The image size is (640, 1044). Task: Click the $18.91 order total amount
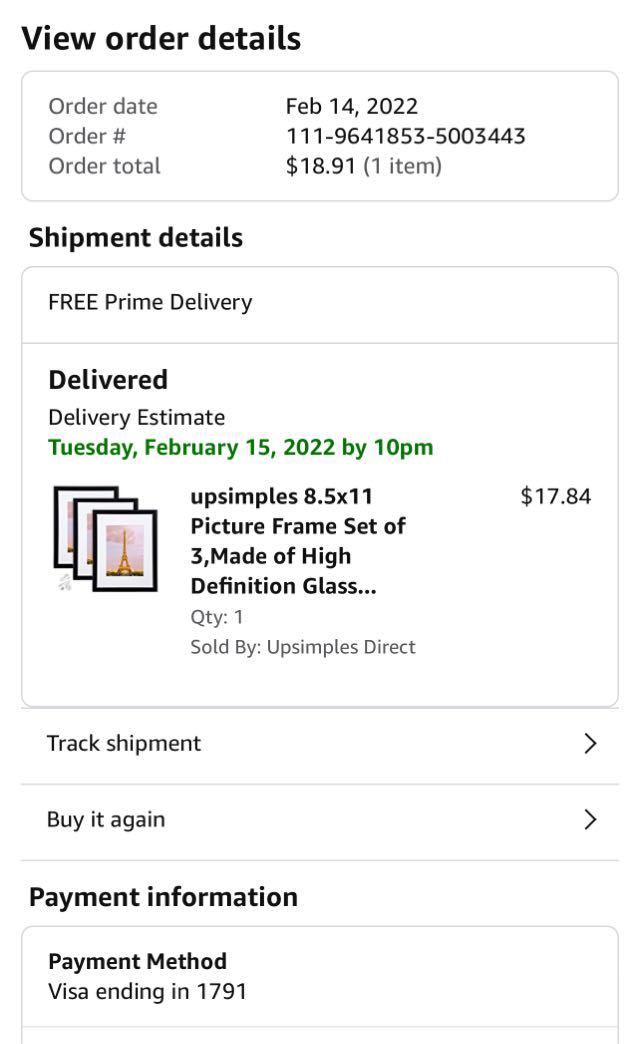pos(321,166)
